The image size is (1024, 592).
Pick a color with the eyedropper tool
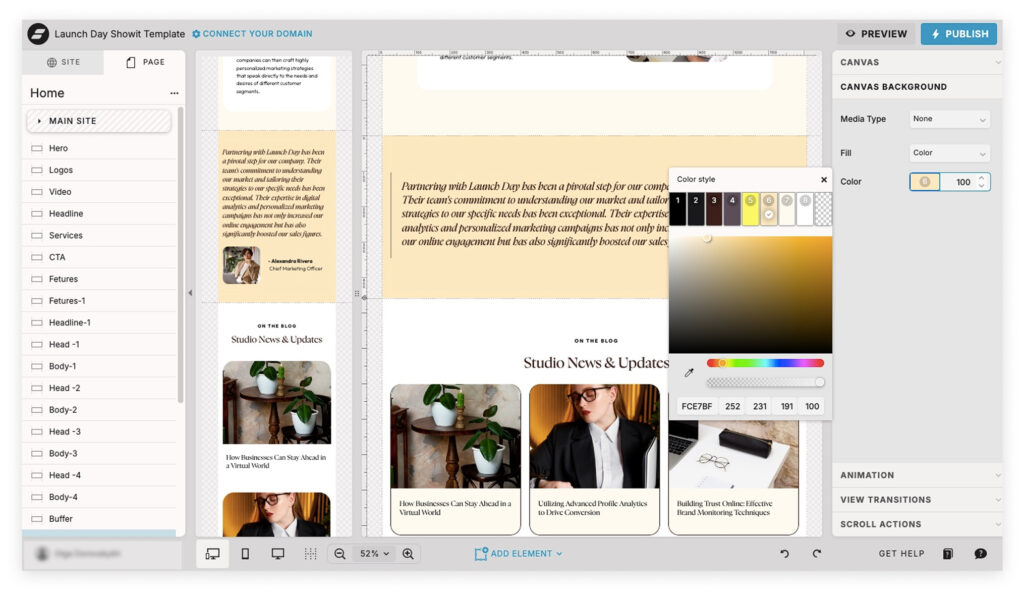pos(688,372)
